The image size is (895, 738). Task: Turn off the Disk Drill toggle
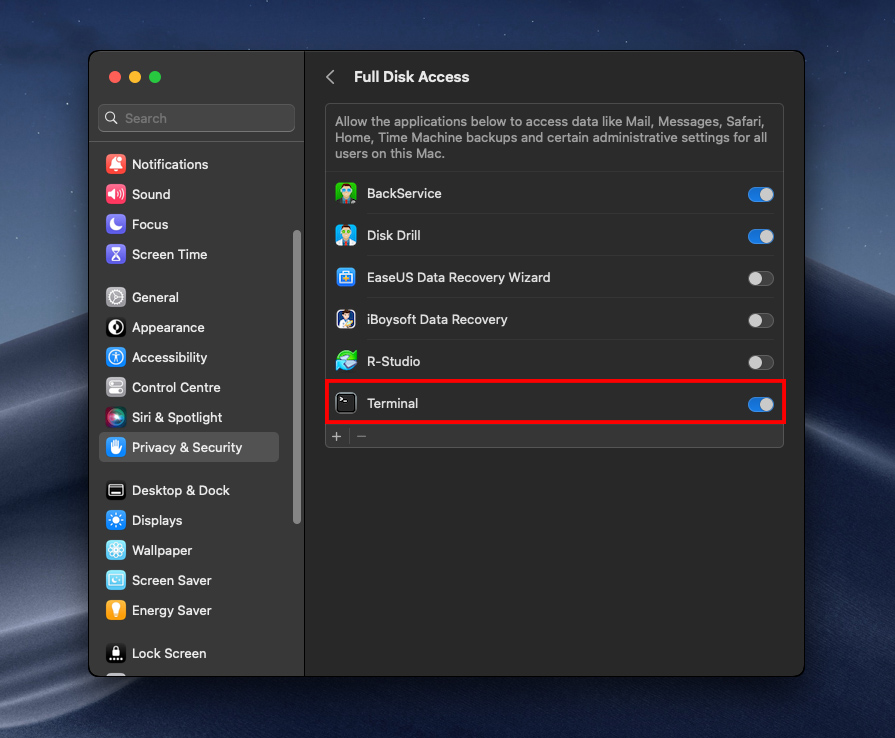pos(761,236)
